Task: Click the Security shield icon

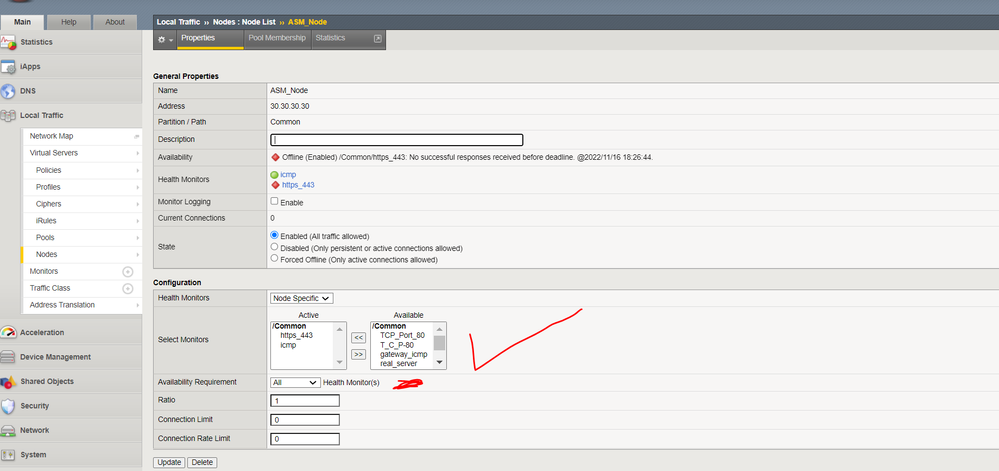Action: [x=9, y=406]
